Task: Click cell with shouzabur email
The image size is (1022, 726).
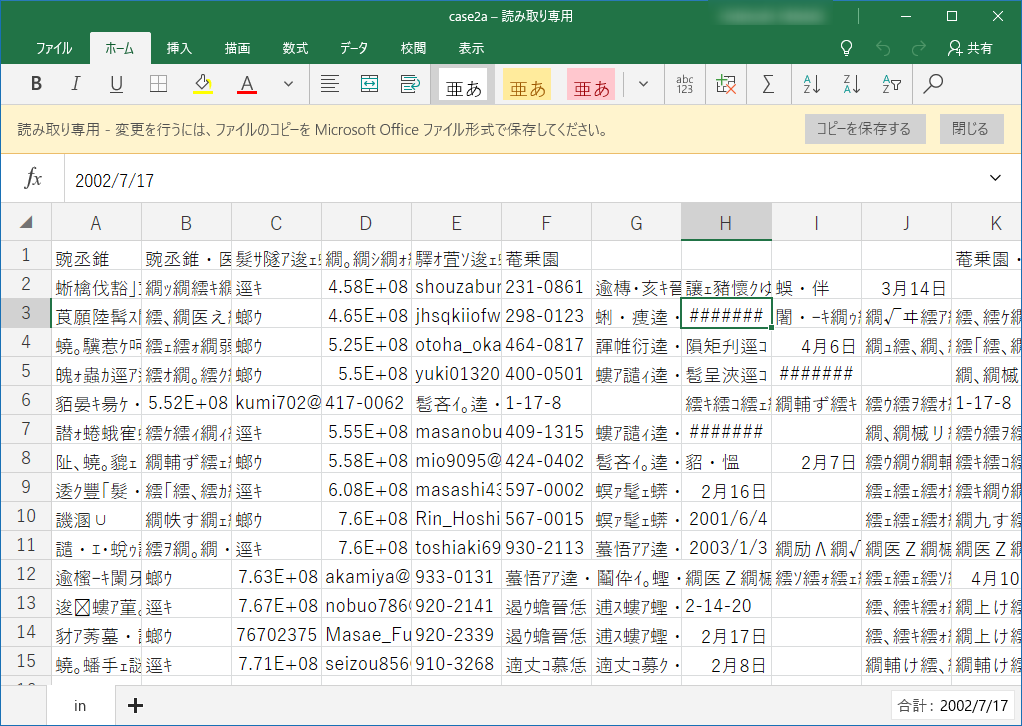Action: click(456, 287)
